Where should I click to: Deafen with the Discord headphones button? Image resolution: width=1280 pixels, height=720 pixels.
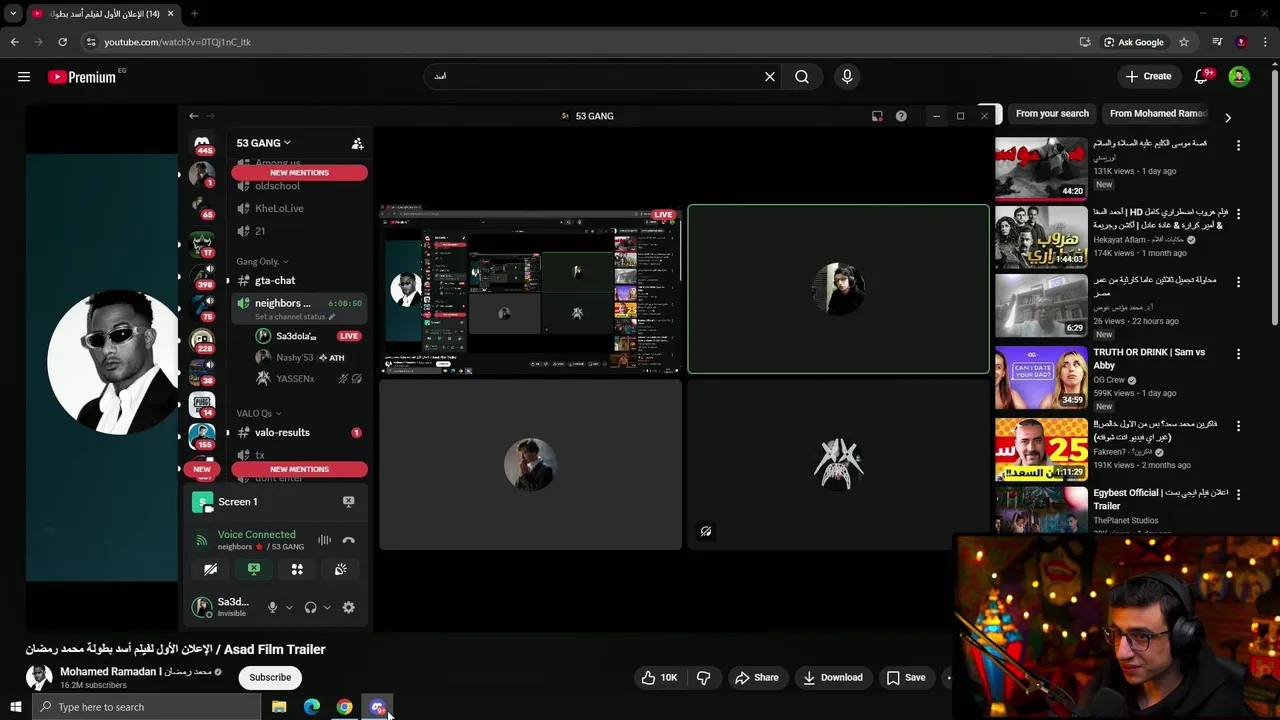(x=311, y=607)
